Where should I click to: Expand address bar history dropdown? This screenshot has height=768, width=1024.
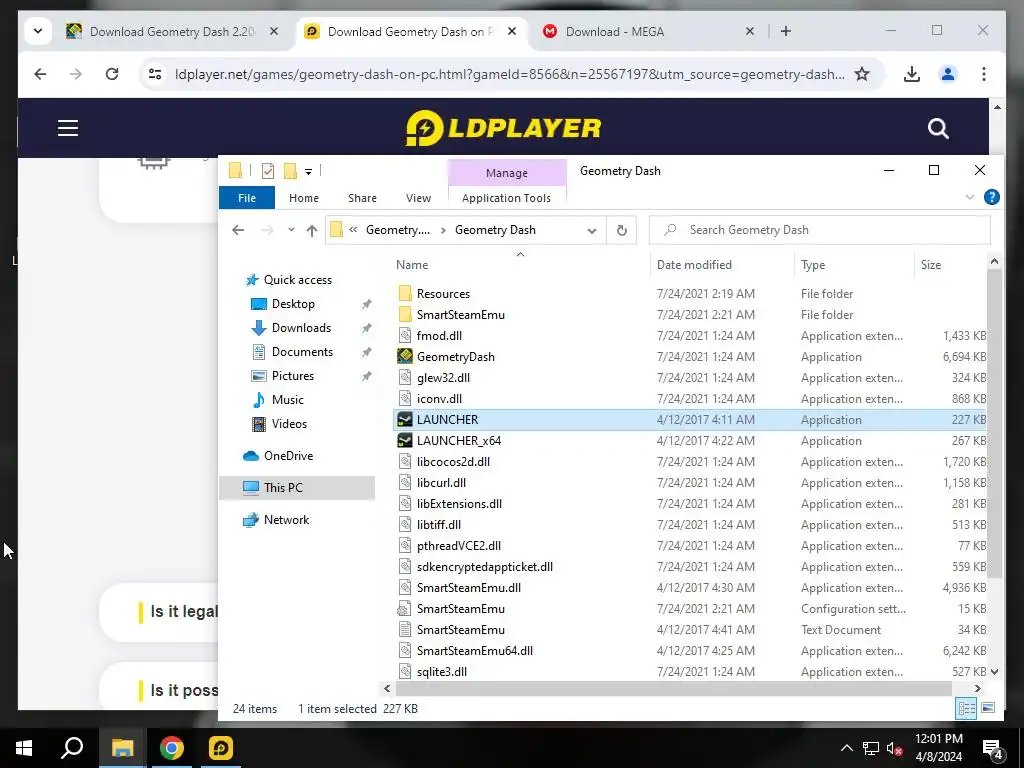coord(592,231)
